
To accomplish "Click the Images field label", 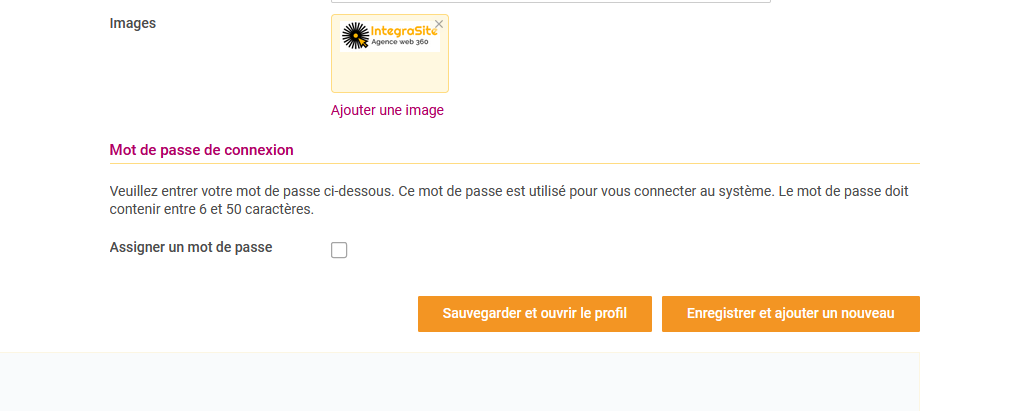I will pyautogui.click(x=132, y=23).
